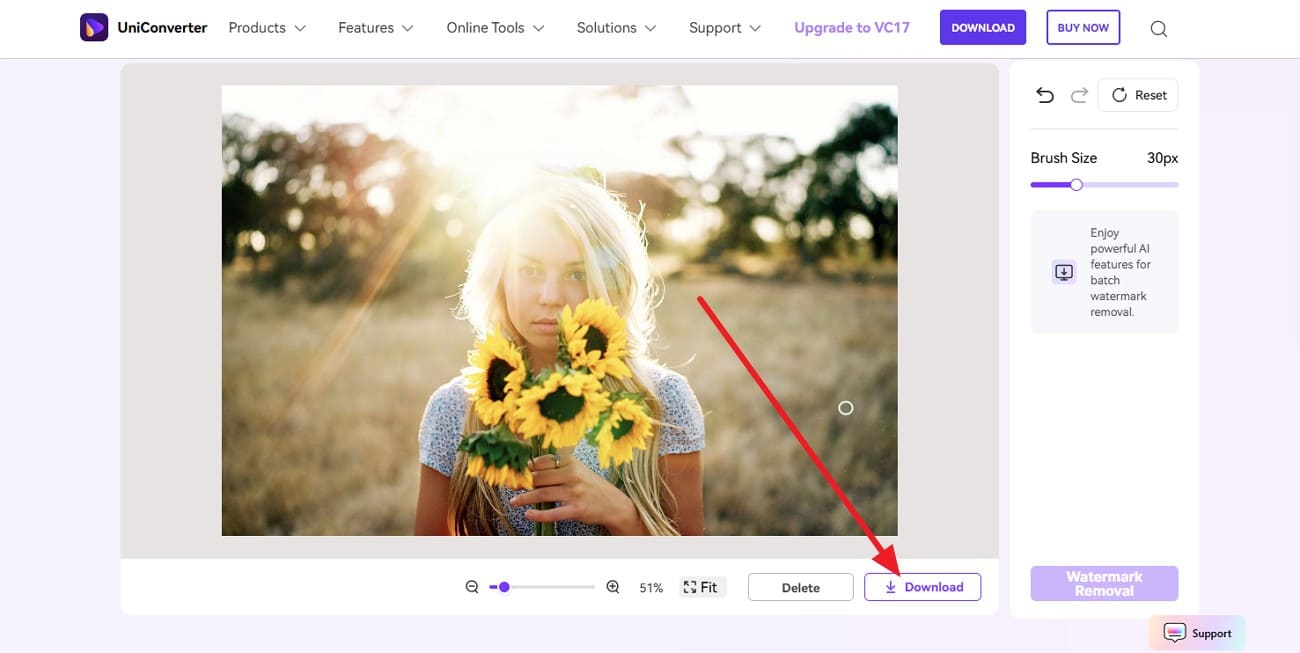Click the Watermark Removal button
Viewport: 1300px width, 653px height.
pos(1104,583)
